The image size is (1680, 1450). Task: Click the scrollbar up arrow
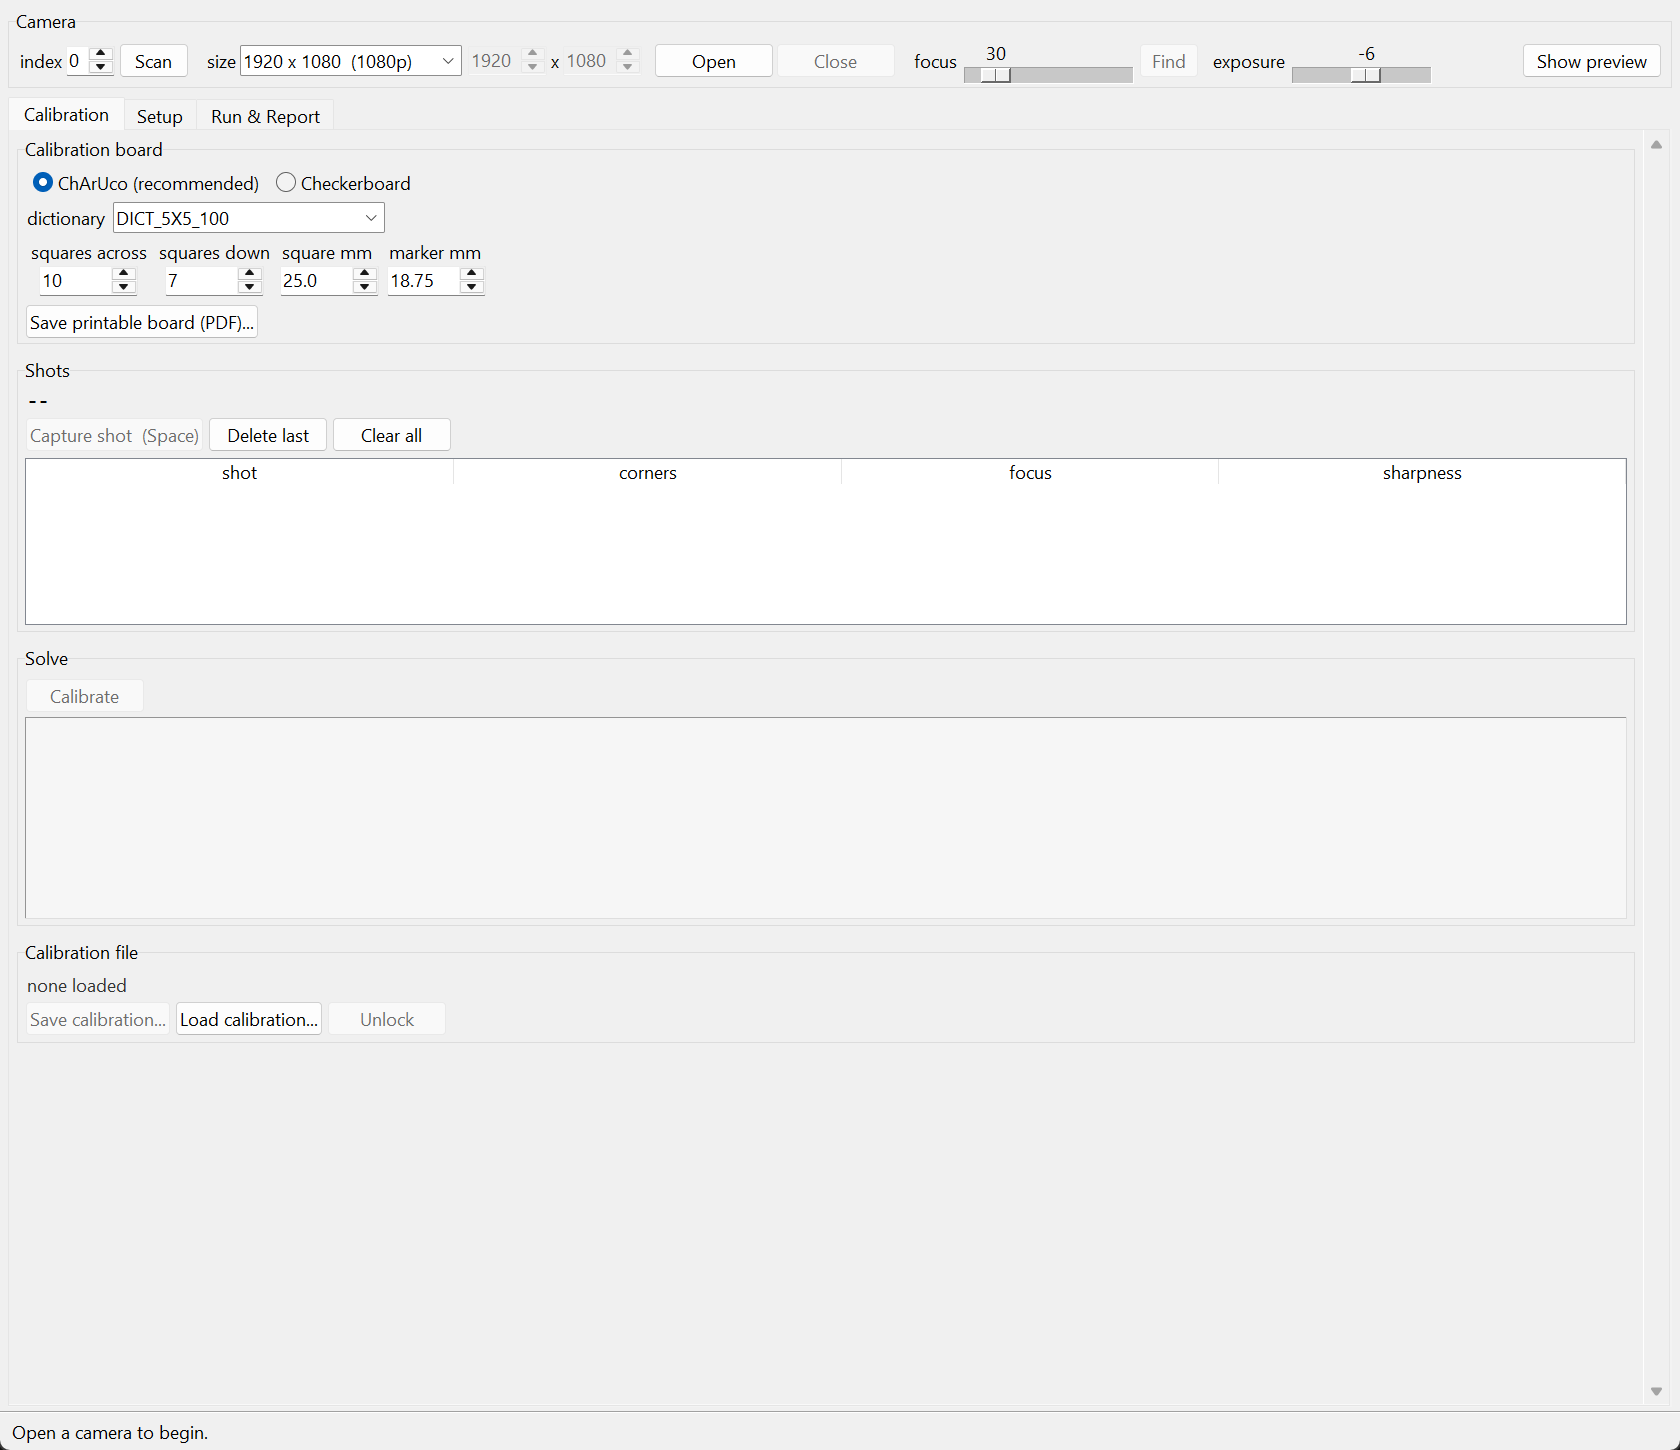point(1656,145)
